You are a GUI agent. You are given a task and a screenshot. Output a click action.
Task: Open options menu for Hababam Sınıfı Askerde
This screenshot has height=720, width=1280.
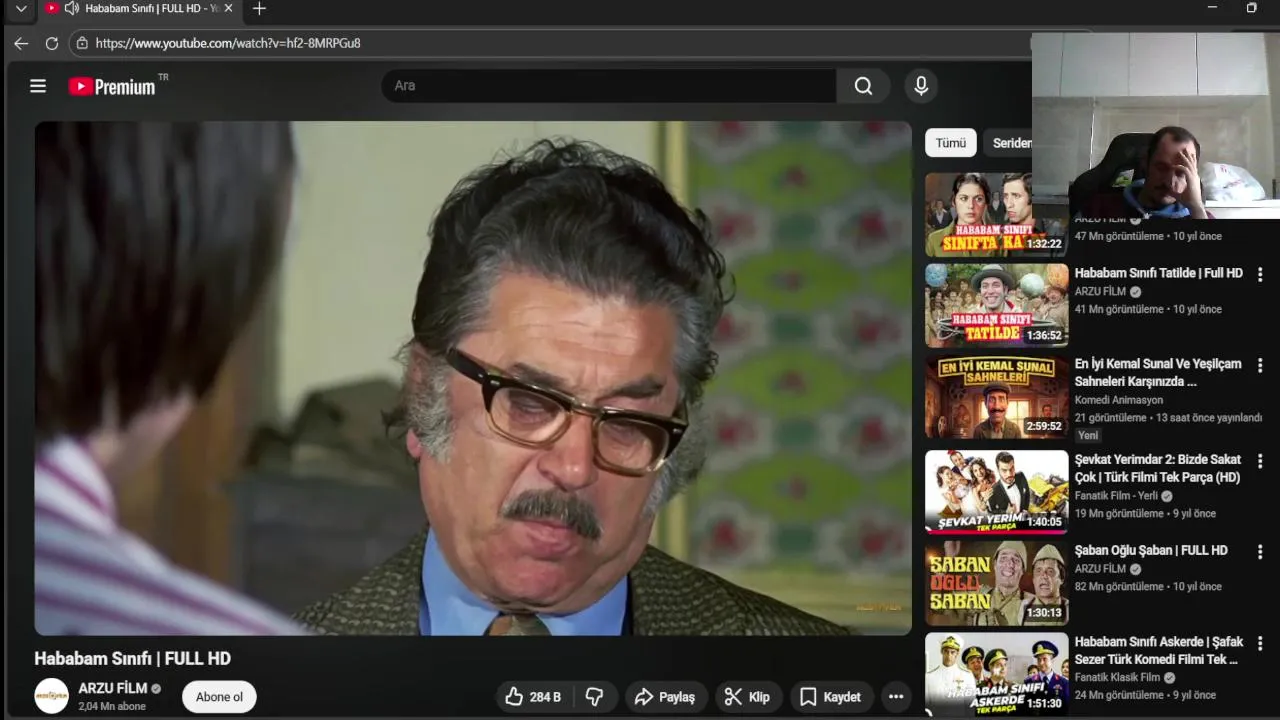coord(1260,644)
